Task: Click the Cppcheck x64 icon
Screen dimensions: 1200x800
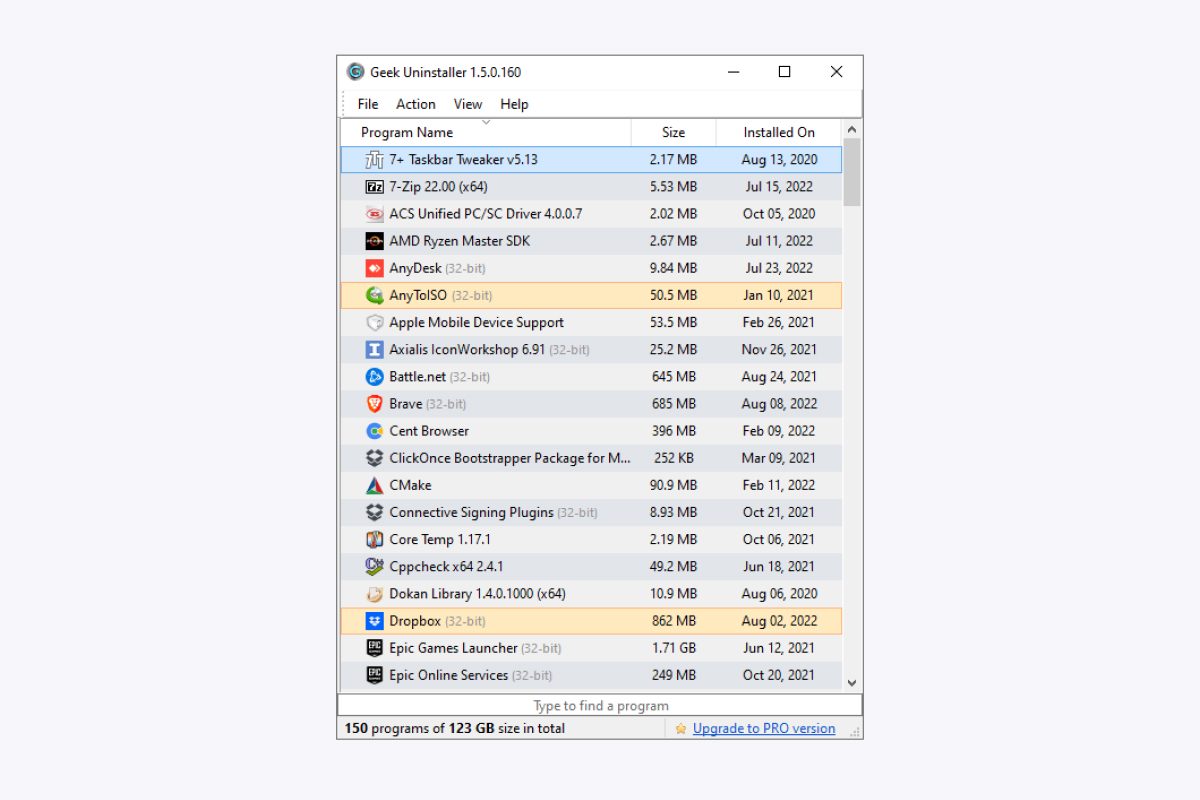Action: click(376, 566)
